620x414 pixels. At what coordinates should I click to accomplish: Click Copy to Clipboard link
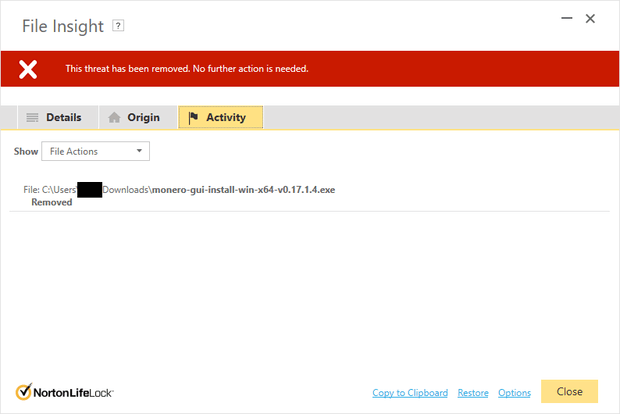(x=410, y=393)
